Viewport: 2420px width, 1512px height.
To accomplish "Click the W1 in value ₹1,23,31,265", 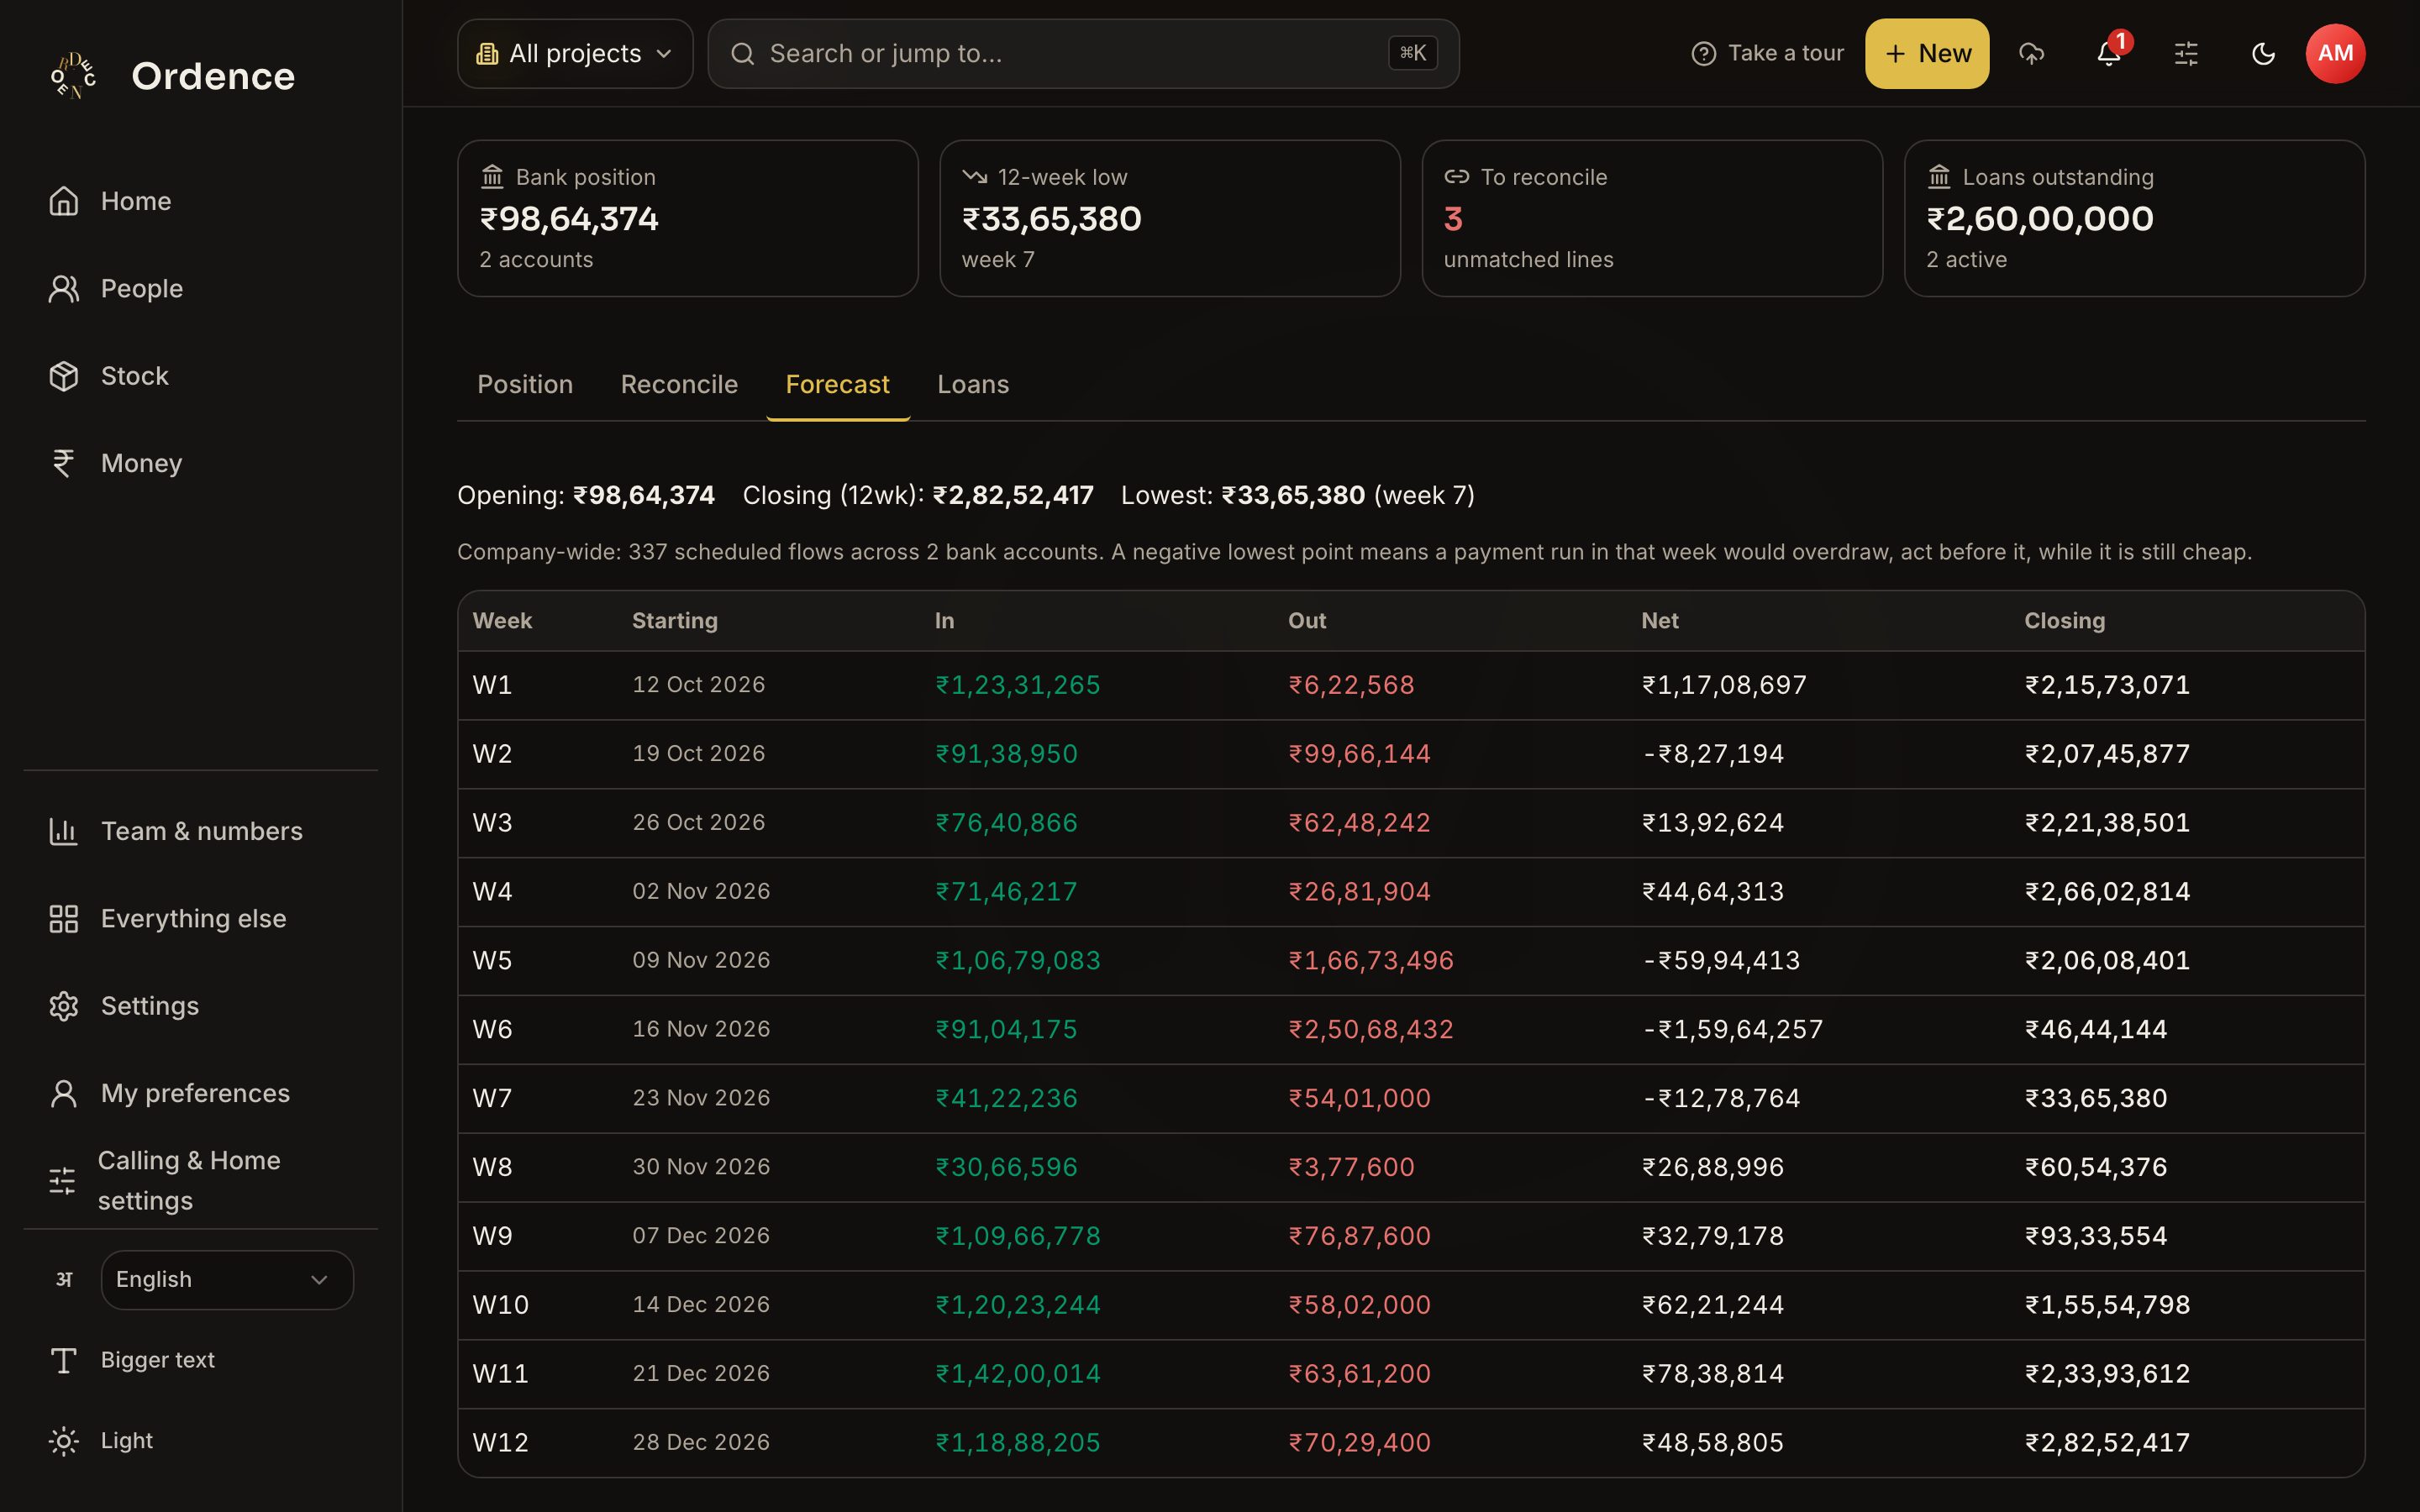I will tap(1018, 685).
